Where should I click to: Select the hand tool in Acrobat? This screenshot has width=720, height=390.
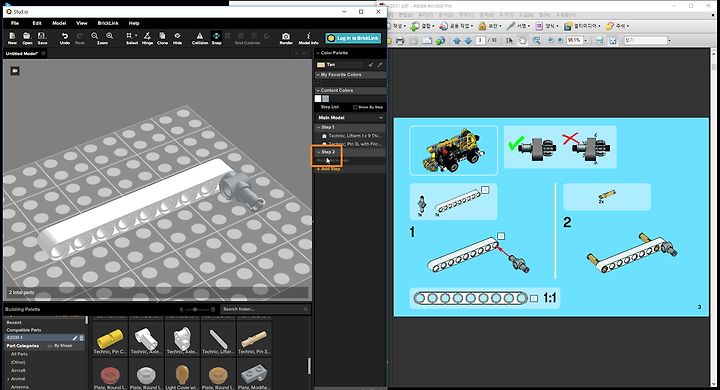[523, 40]
